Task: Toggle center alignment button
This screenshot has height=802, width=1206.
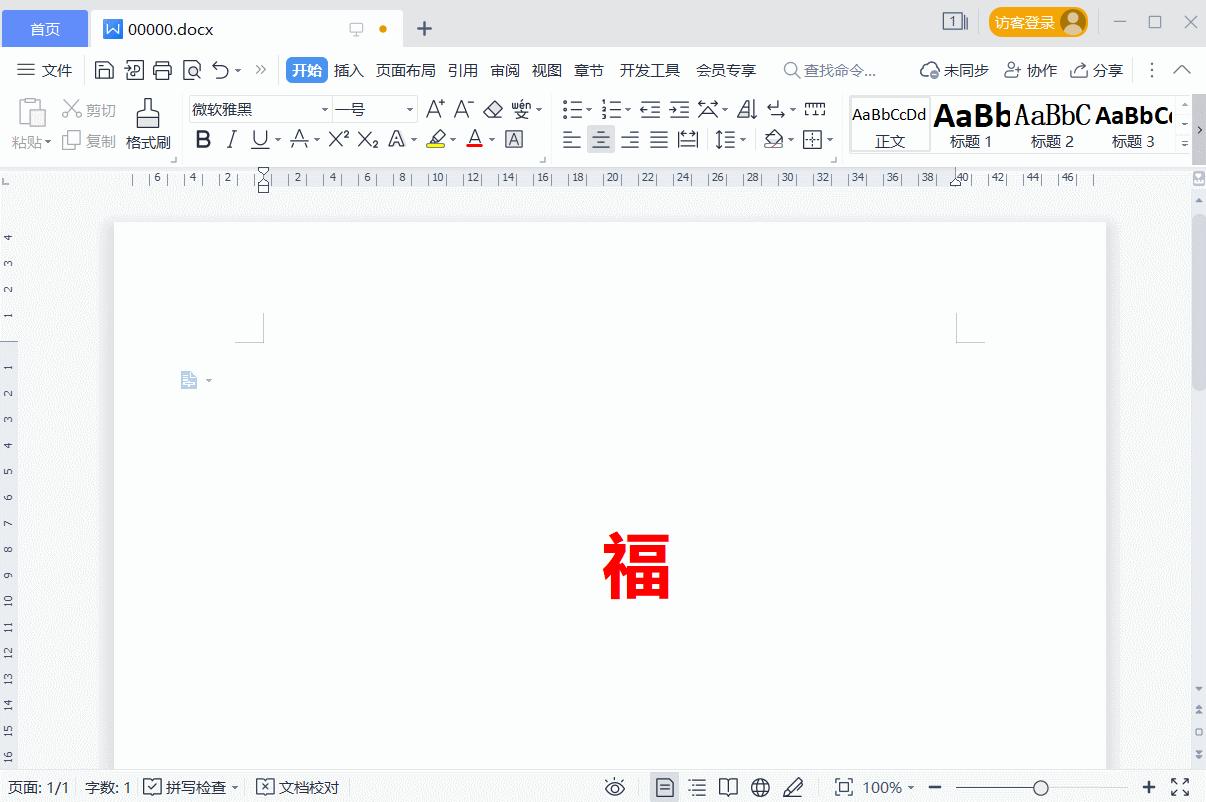Action: tap(601, 139)
